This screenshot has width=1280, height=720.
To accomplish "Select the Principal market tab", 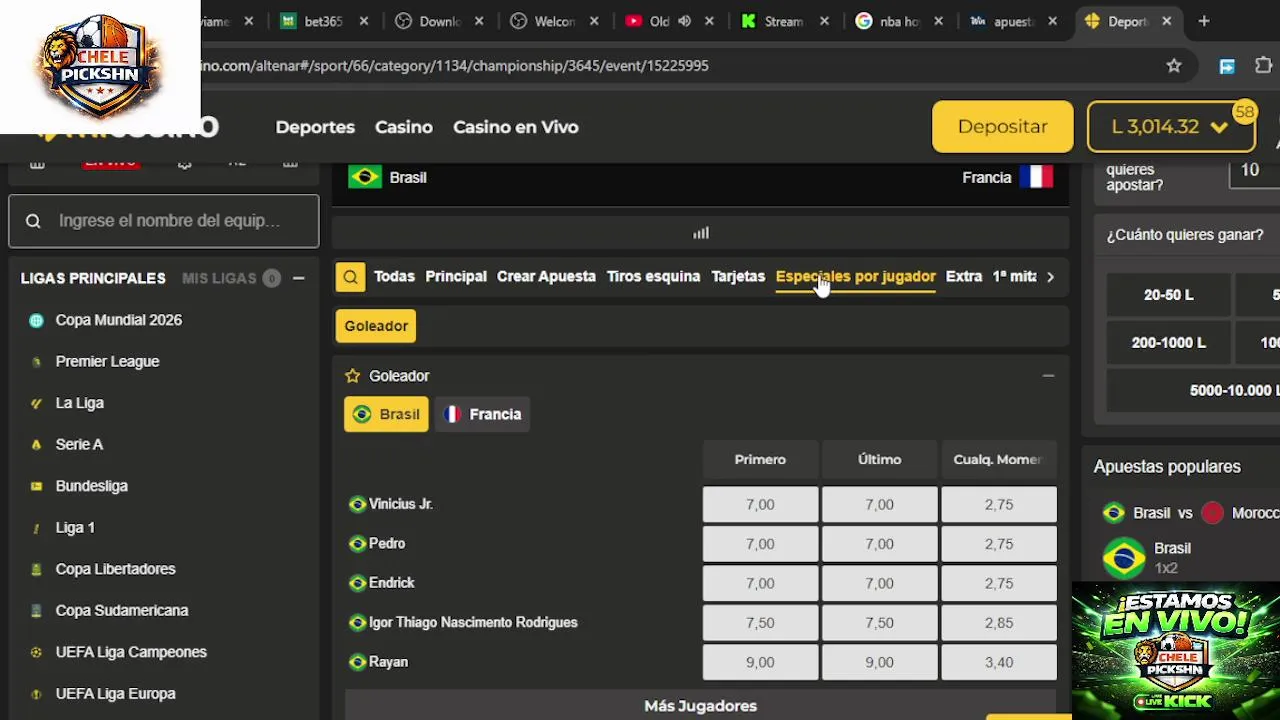I will [x=456, y=277].
